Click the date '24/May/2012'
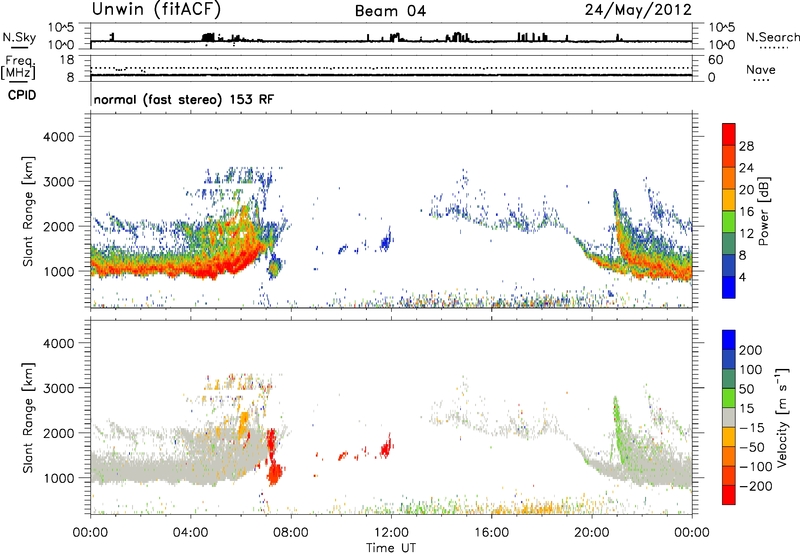The image size is (800, 554). point(638,10)
